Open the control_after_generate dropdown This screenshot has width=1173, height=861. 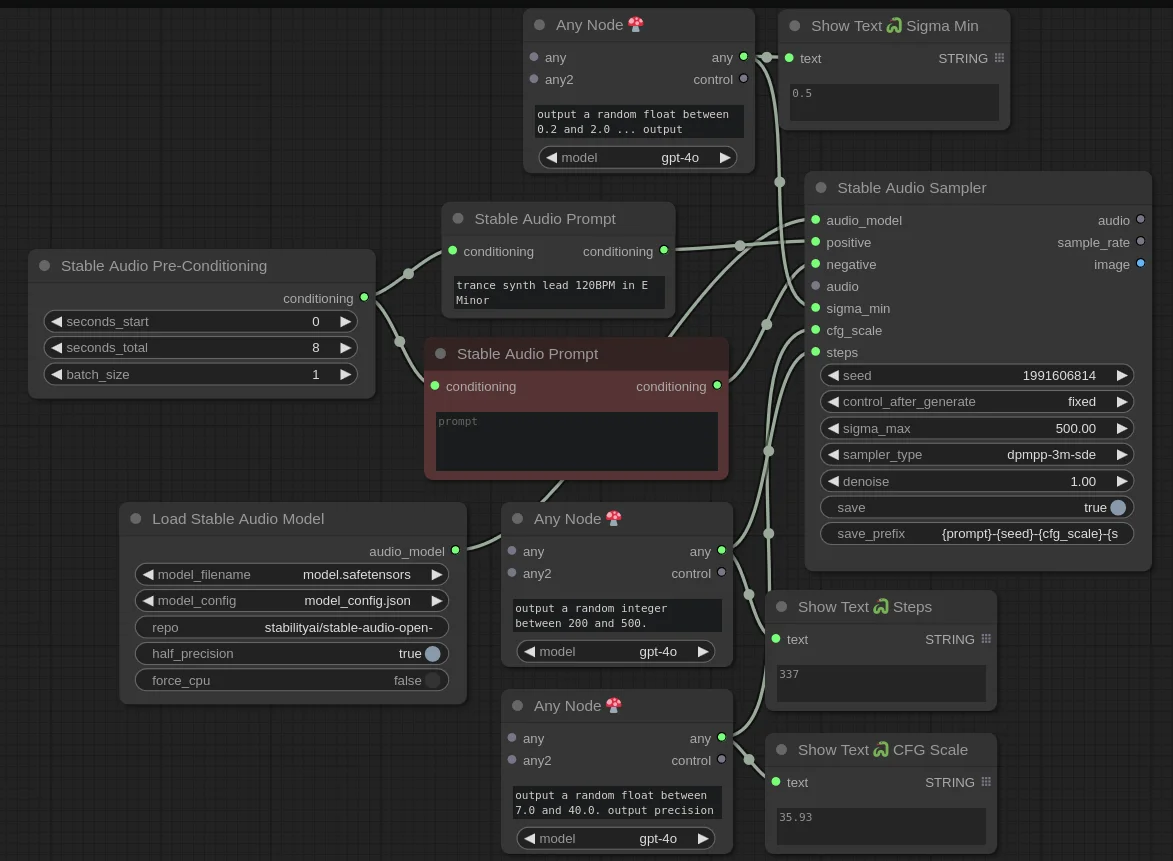(x=976, y=402)
